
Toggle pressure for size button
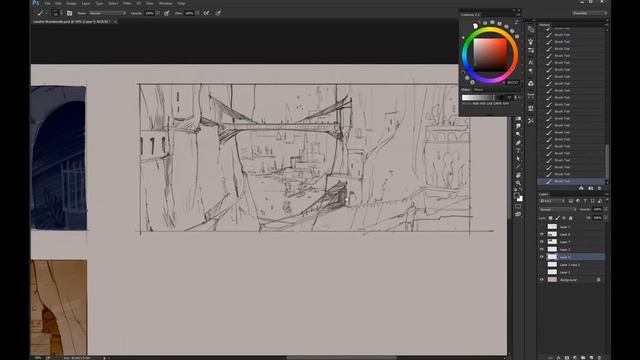[218, 13]
